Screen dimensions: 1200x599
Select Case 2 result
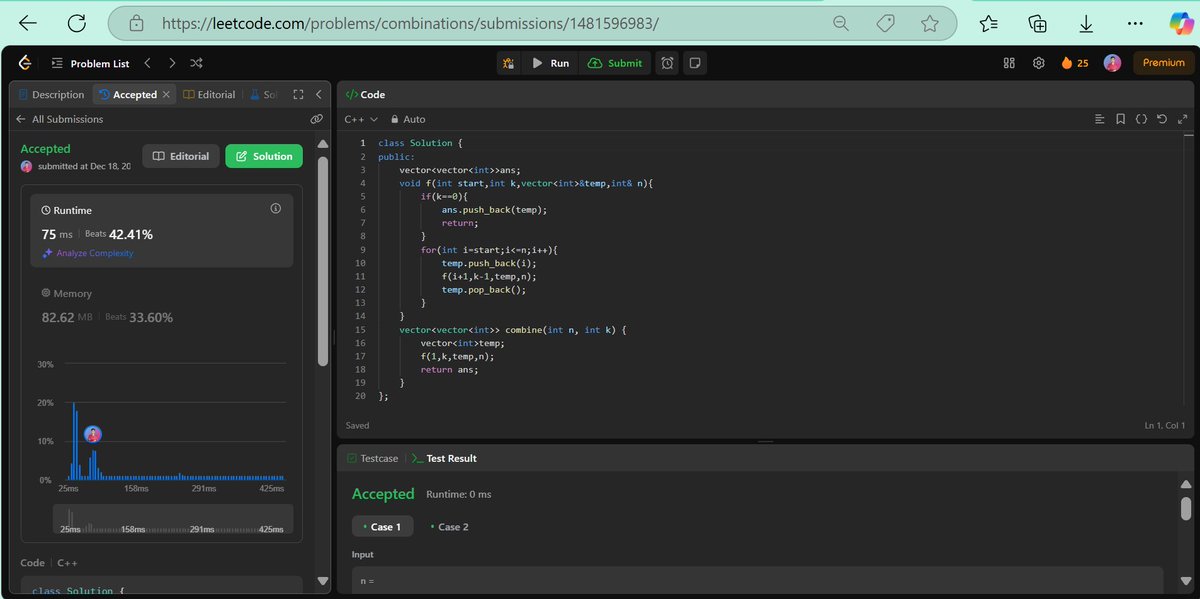point(449,527)
